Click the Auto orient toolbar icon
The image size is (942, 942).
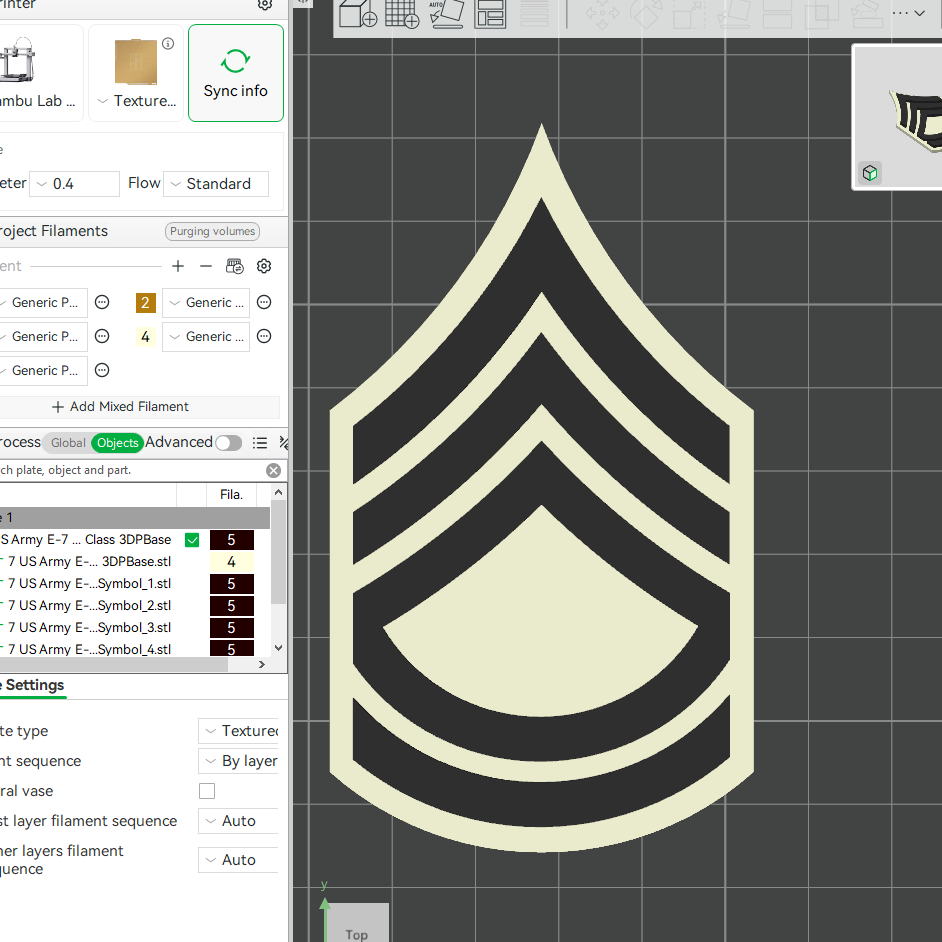tap(446, 13)
